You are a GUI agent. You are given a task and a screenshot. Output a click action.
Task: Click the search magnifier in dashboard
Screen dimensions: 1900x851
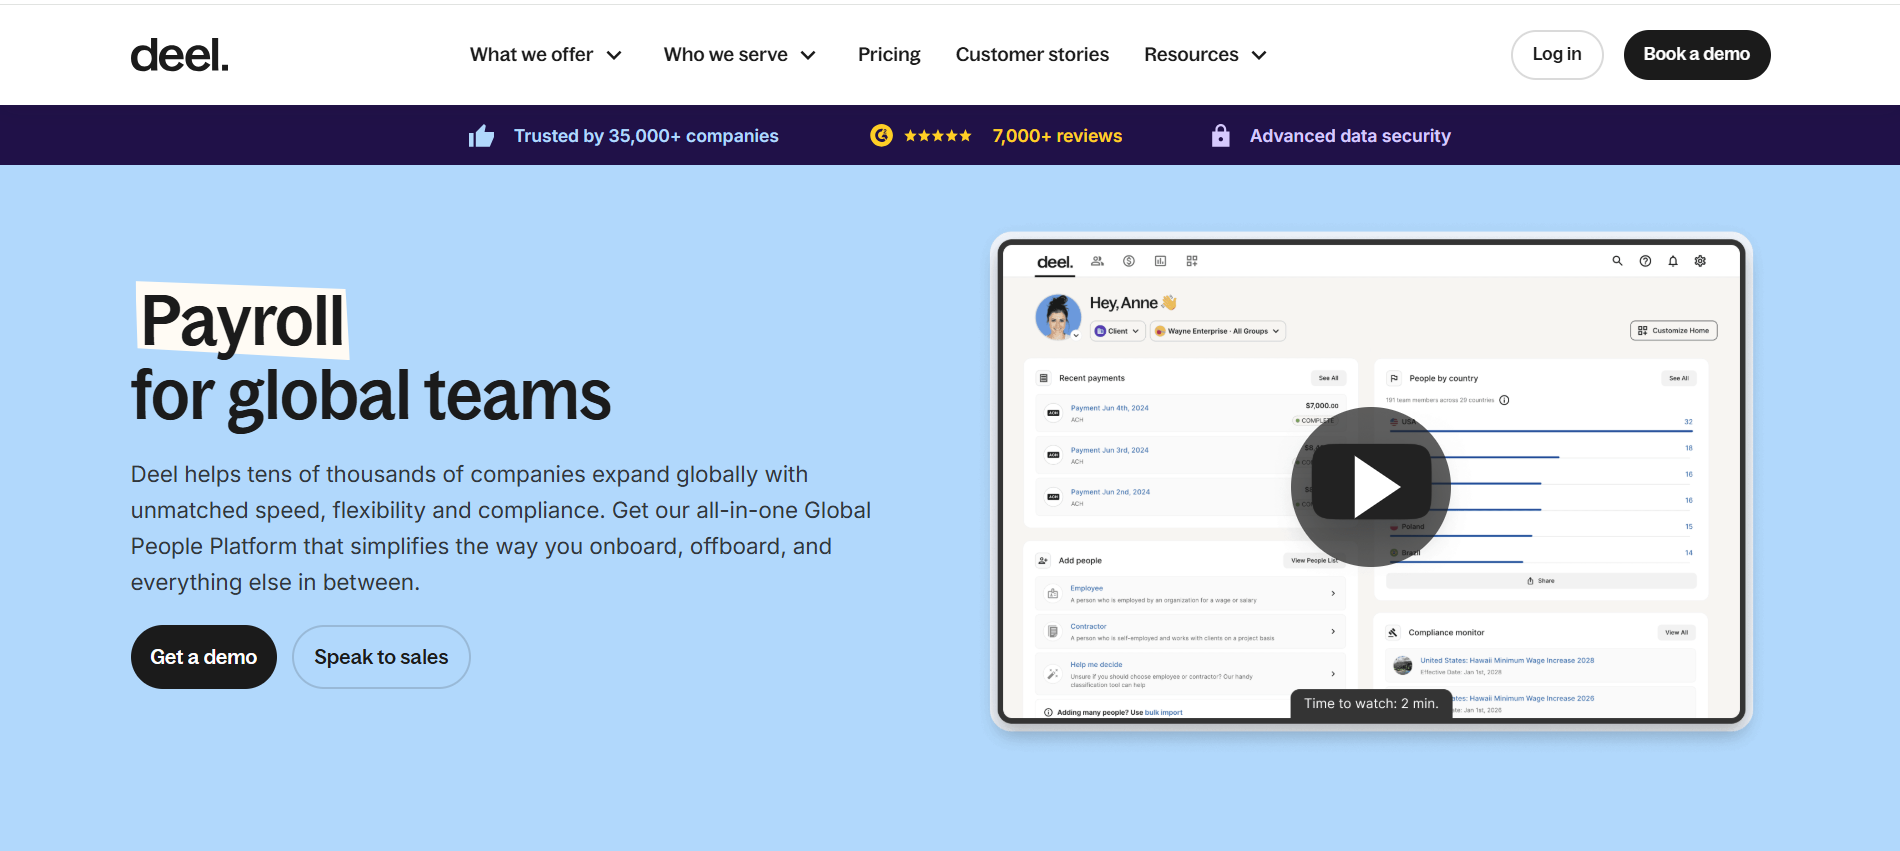pos(1617,261)
